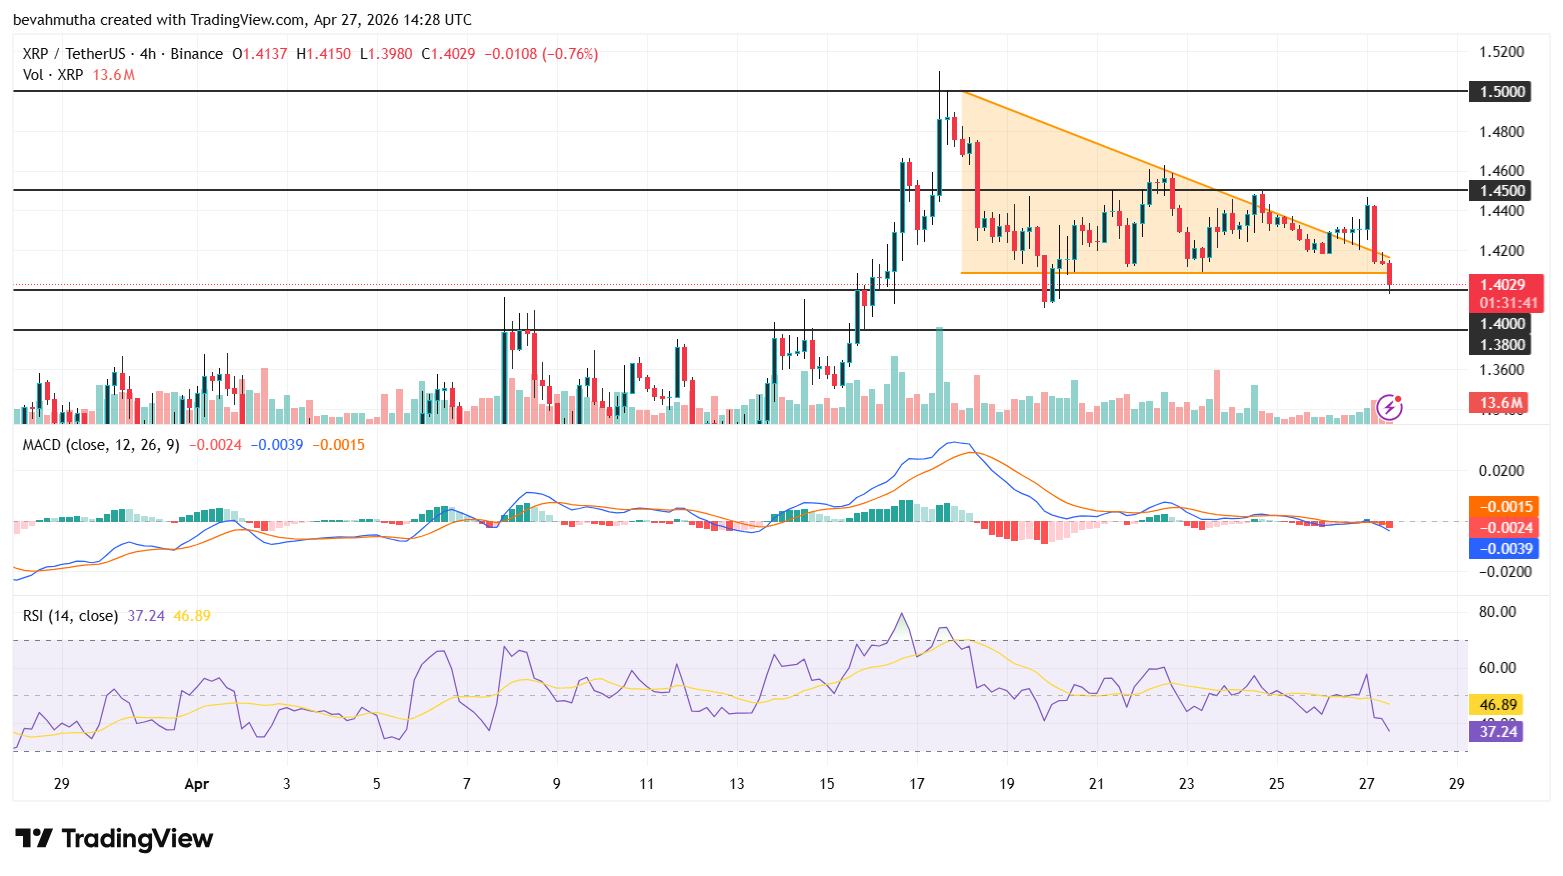This screenshot has width=1563, height=876.
Task: Select the latest red candlestick on the chart
Action: (1389, 272)
